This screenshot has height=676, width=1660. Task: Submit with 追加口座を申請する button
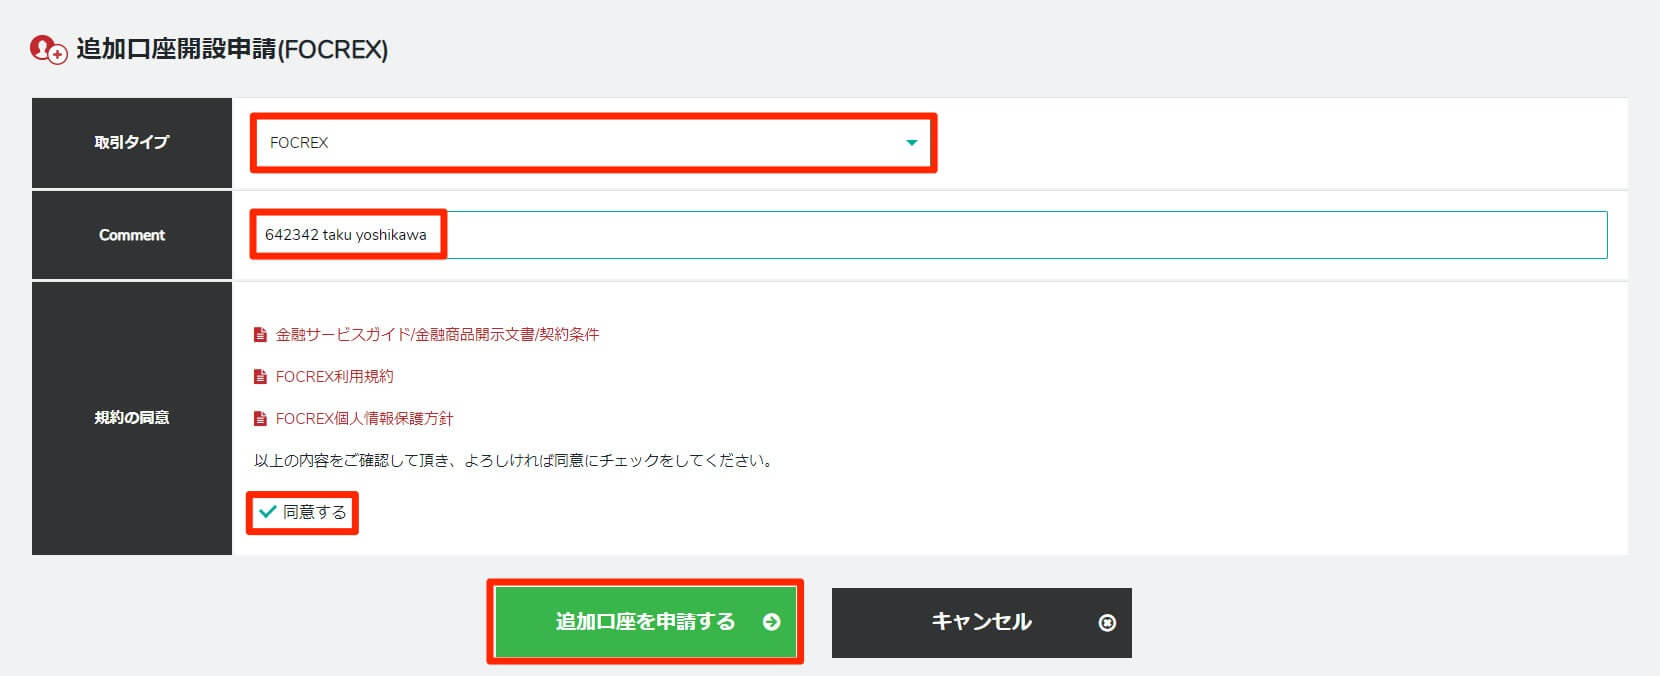(645, 622)
